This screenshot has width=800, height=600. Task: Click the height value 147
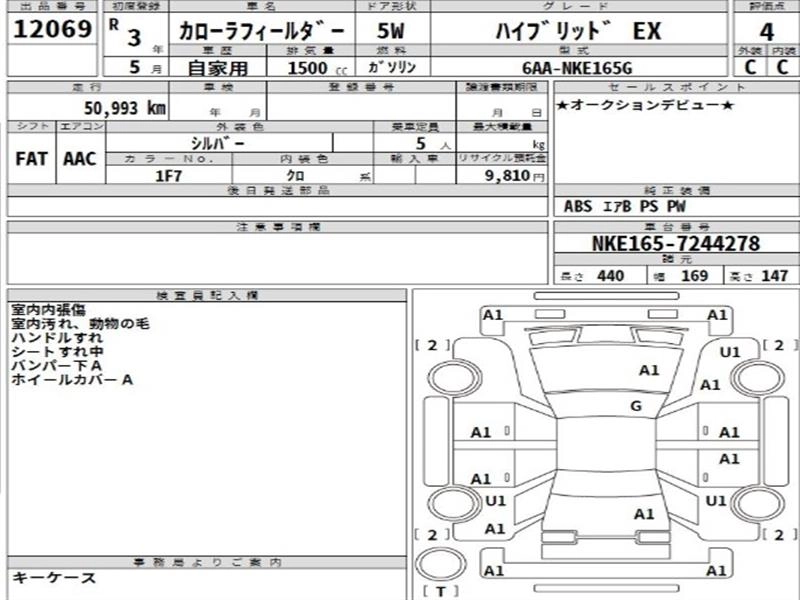pyautogui.click(x=774, y=276)
